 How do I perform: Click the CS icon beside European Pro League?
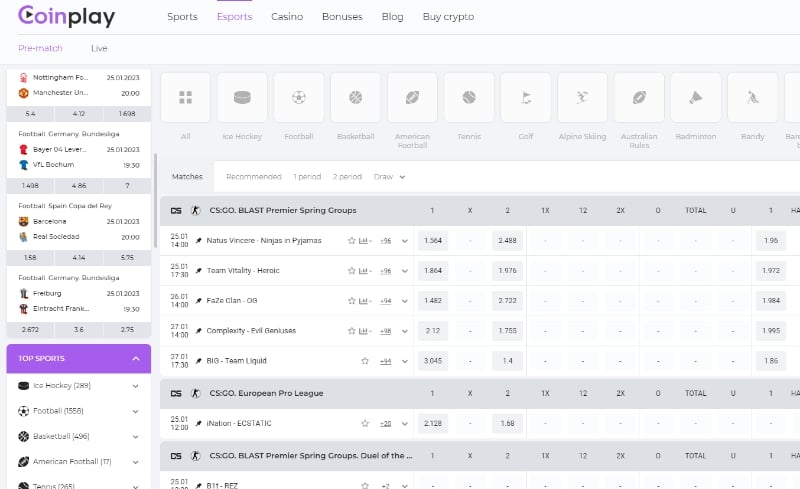click(176, 394)
